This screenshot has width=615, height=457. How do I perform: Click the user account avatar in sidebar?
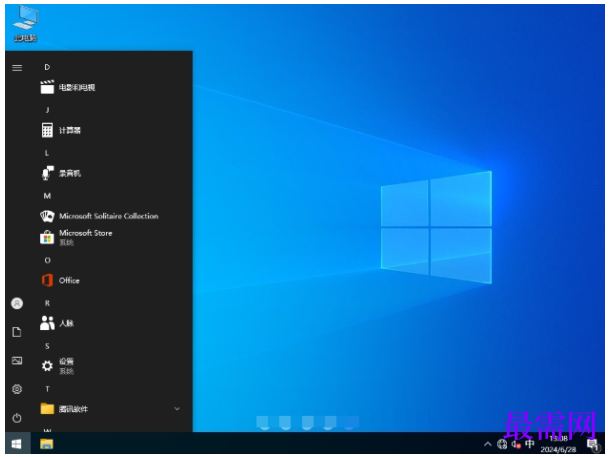(x=17, y=303)
